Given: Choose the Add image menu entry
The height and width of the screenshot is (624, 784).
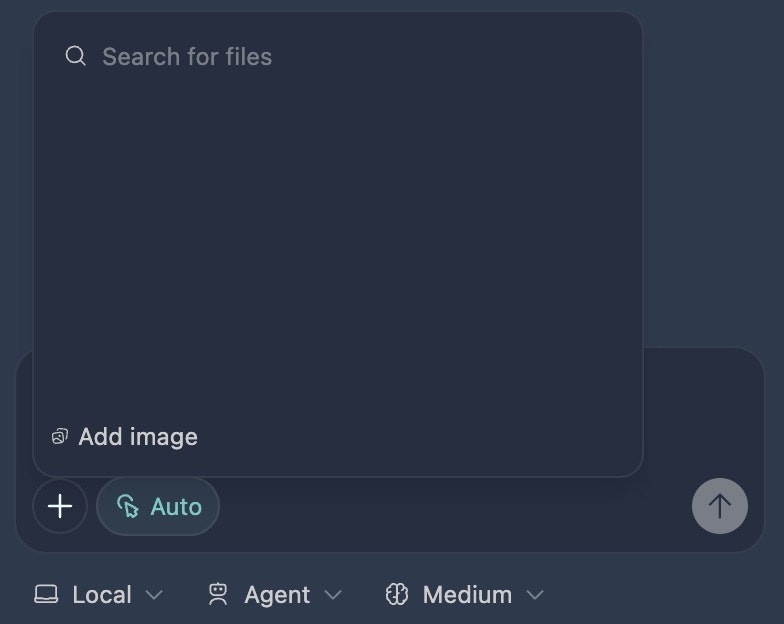Looking at the screenshot, I should [x=125, y=436].
